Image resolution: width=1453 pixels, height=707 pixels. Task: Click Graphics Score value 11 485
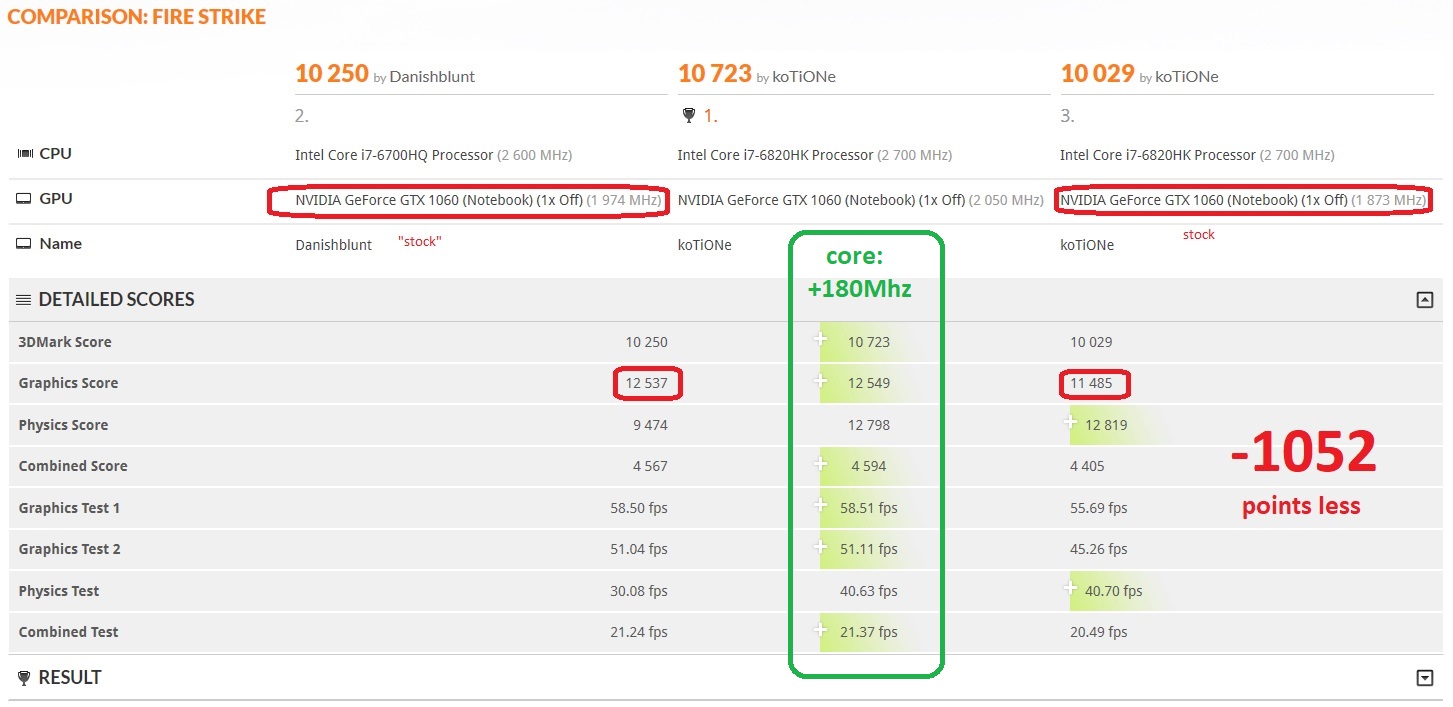(x=1091, y=384)
